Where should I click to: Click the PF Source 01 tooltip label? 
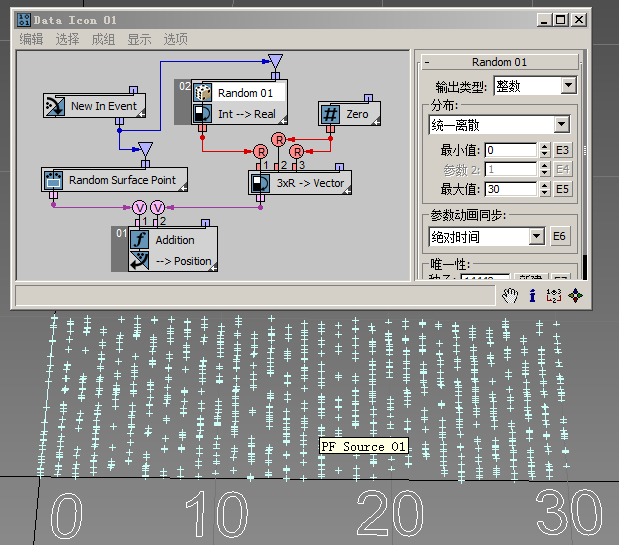tap(364, 446)
